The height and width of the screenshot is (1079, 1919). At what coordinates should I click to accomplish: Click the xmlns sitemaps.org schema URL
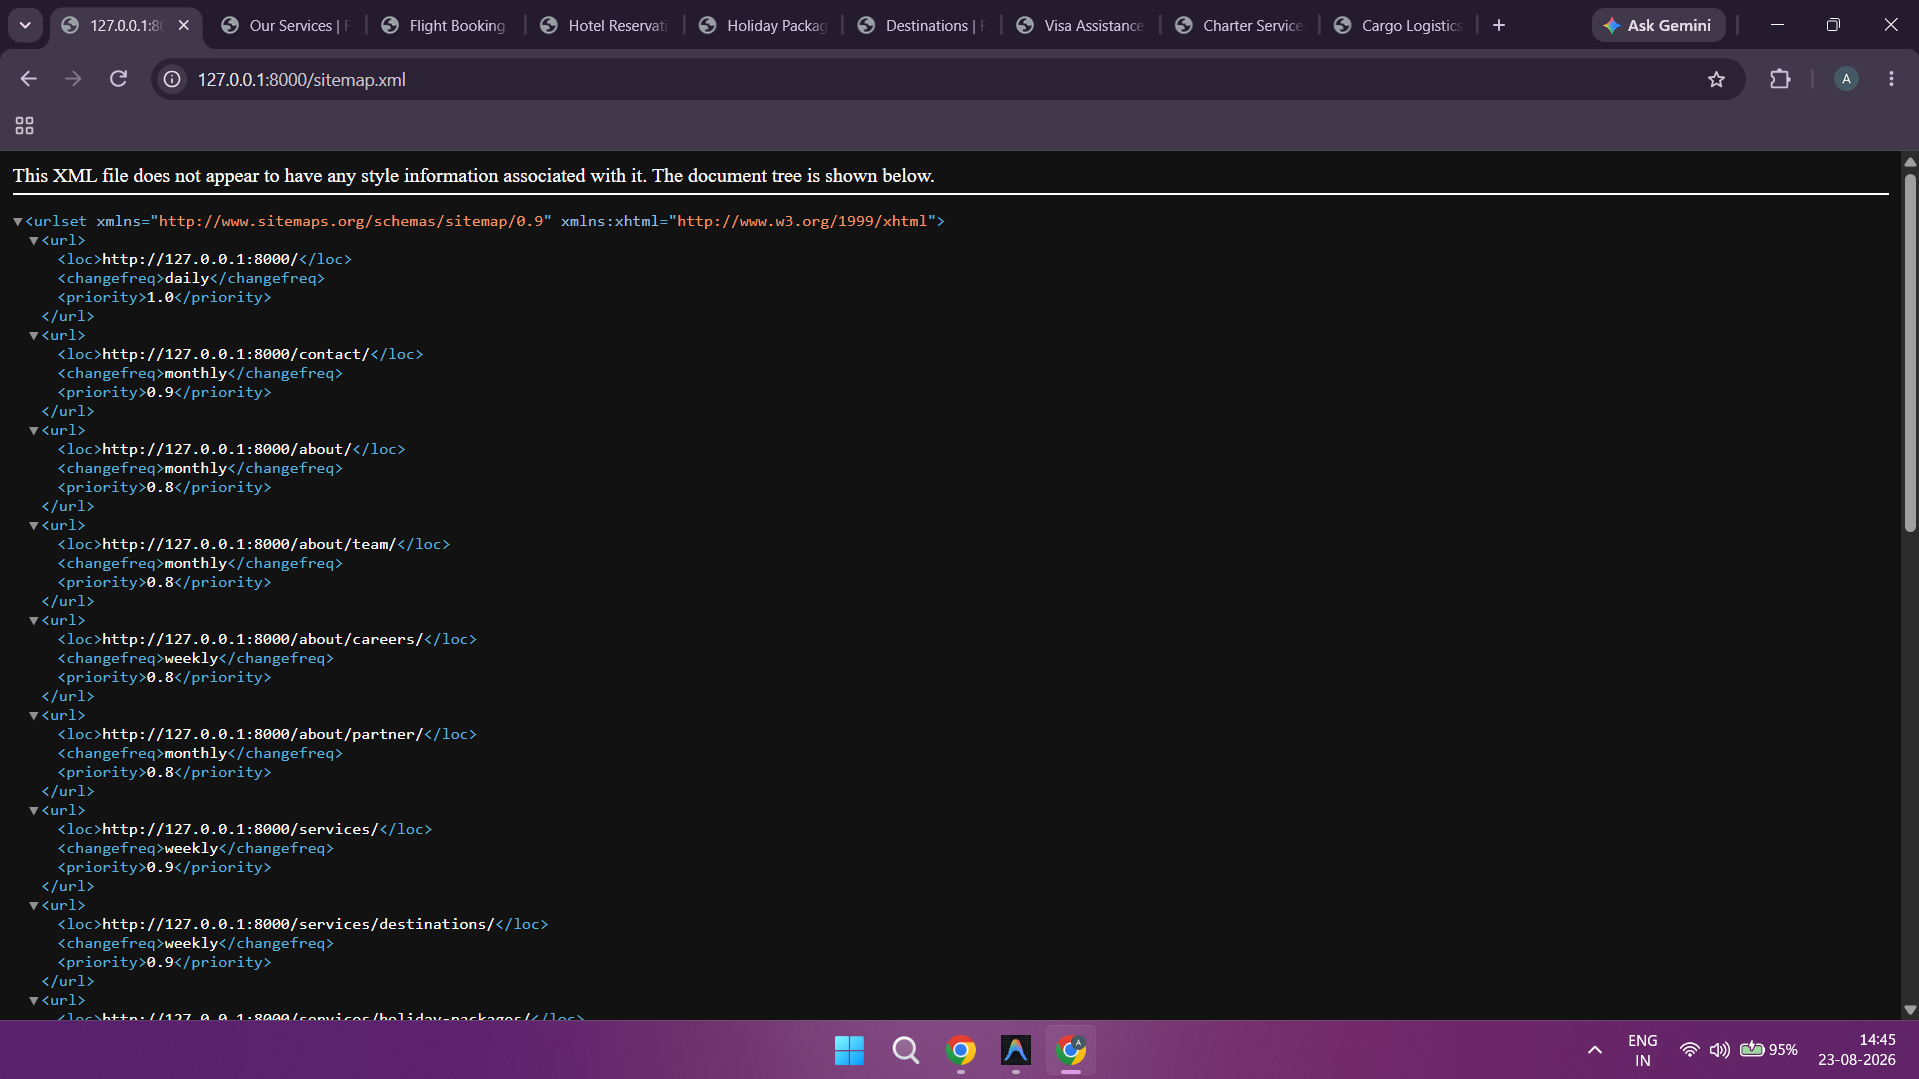coord(351,221)
